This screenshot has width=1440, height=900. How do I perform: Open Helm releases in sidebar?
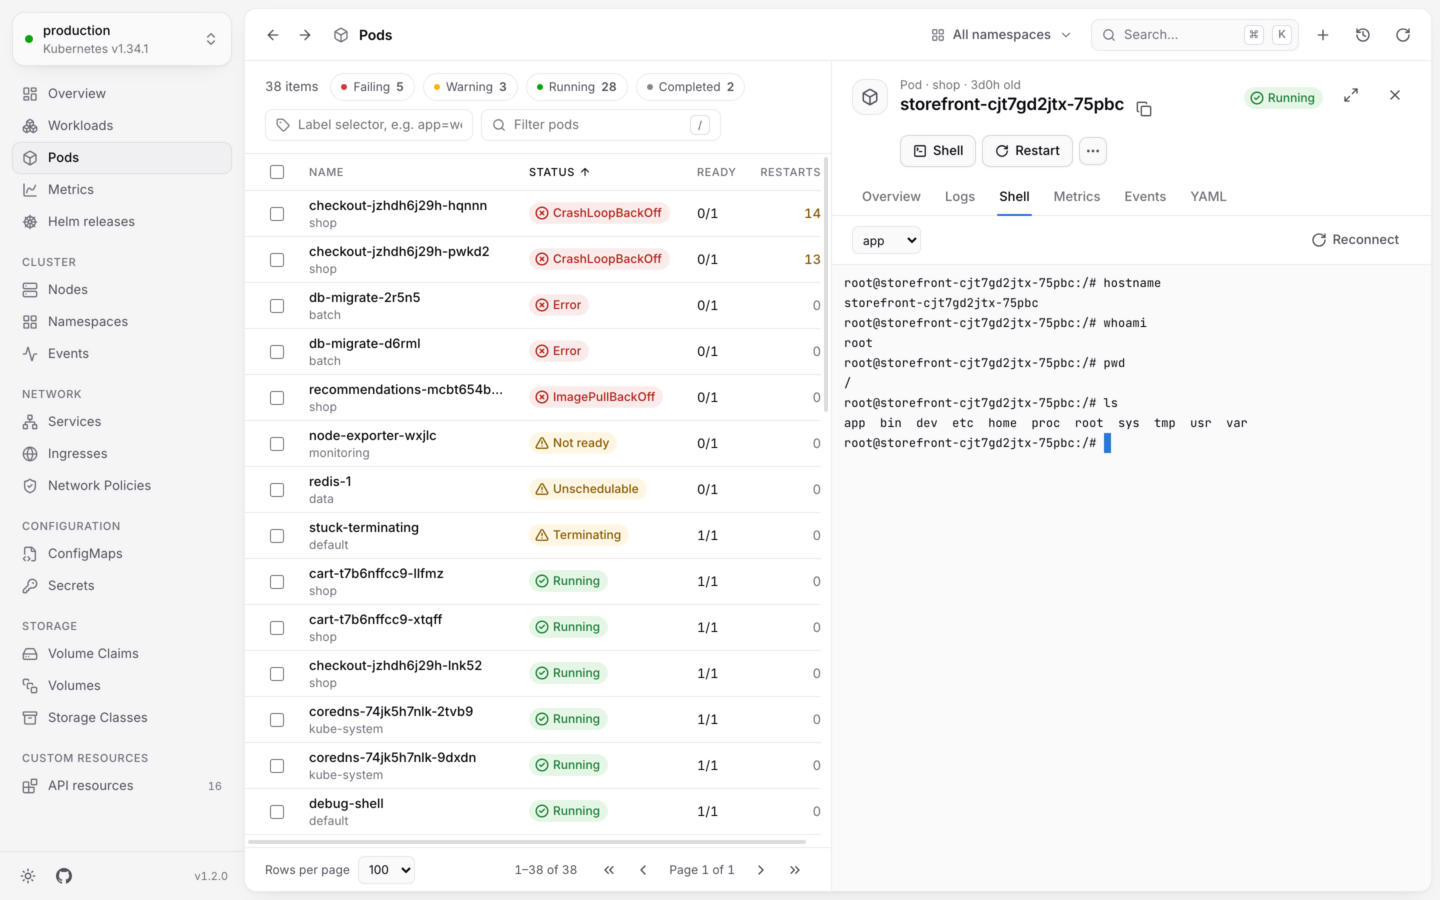122,222
